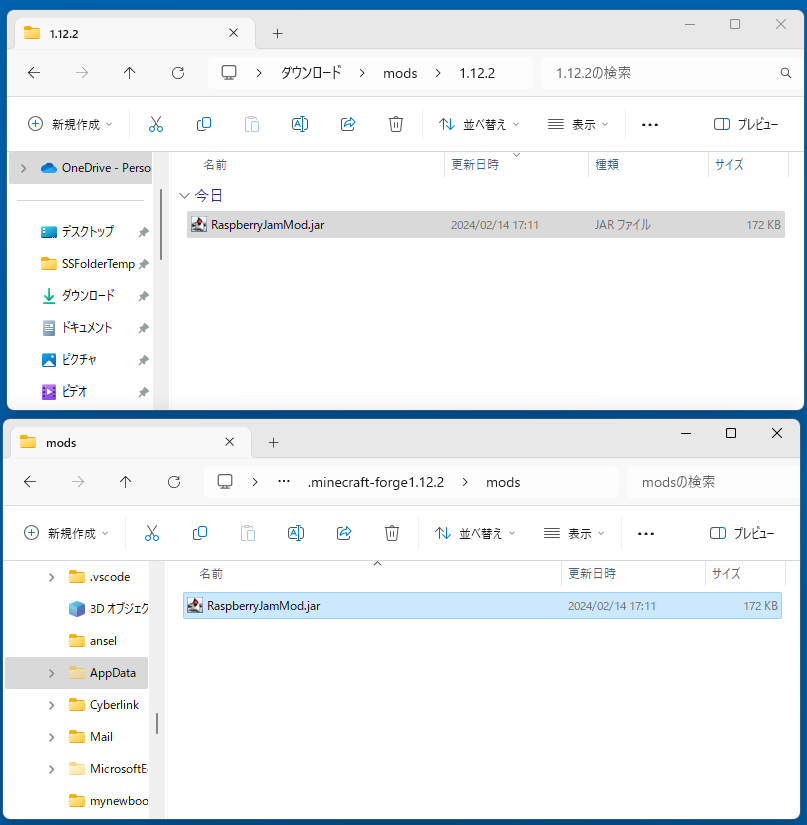Open the more options ellipsis in the 1.12.2 window

(x=649, y=124)
